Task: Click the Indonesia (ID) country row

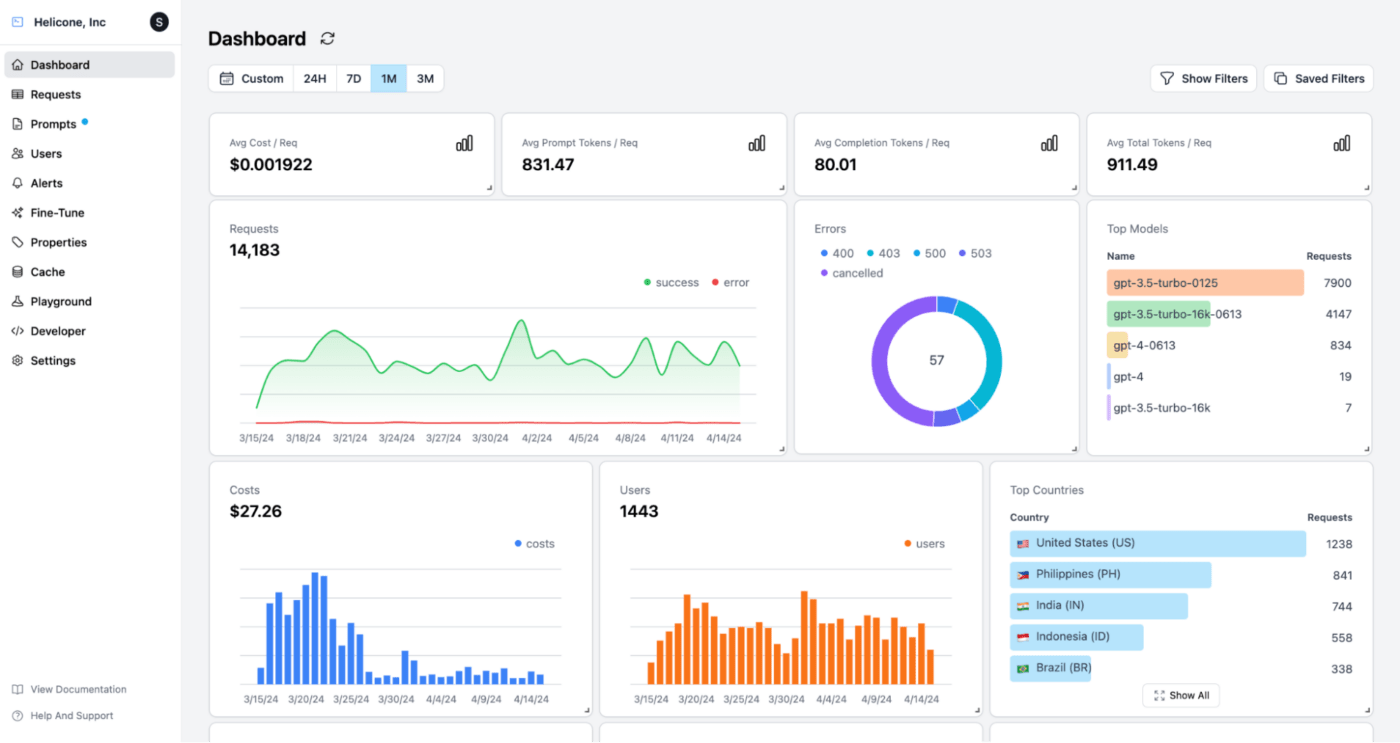Action: pyautogui.click(x=1180, y=637)
